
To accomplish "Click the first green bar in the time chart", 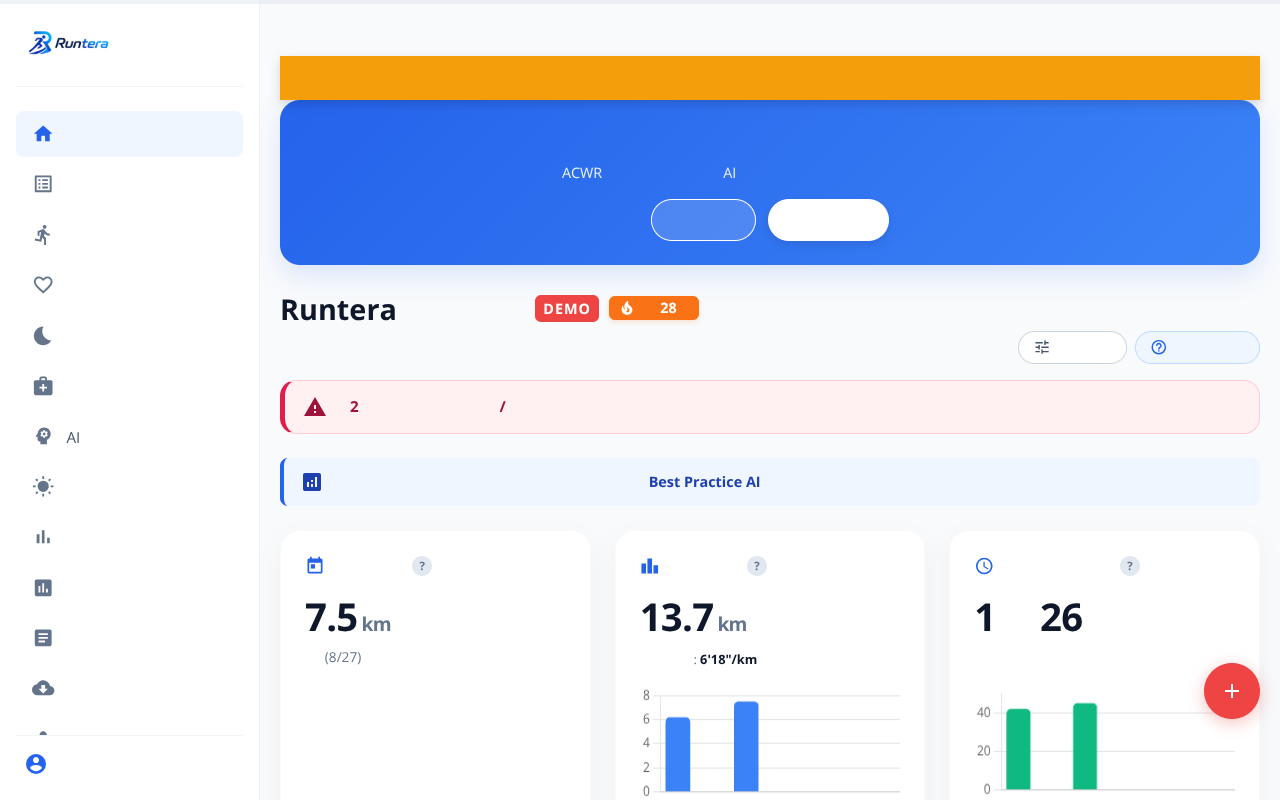I will pos(1018,749).
